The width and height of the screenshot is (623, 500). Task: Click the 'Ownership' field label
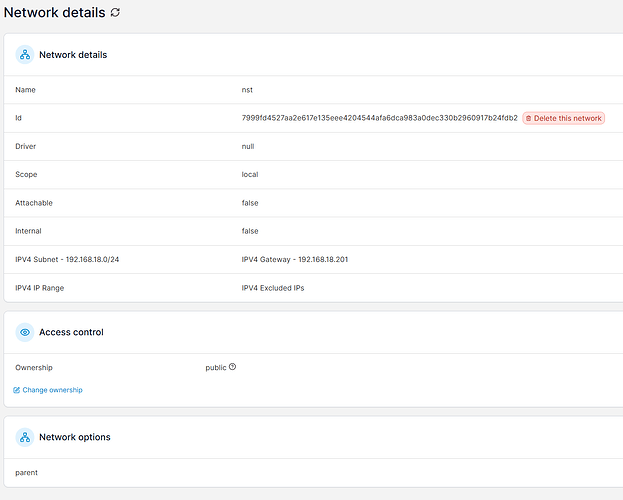point(34,368)
